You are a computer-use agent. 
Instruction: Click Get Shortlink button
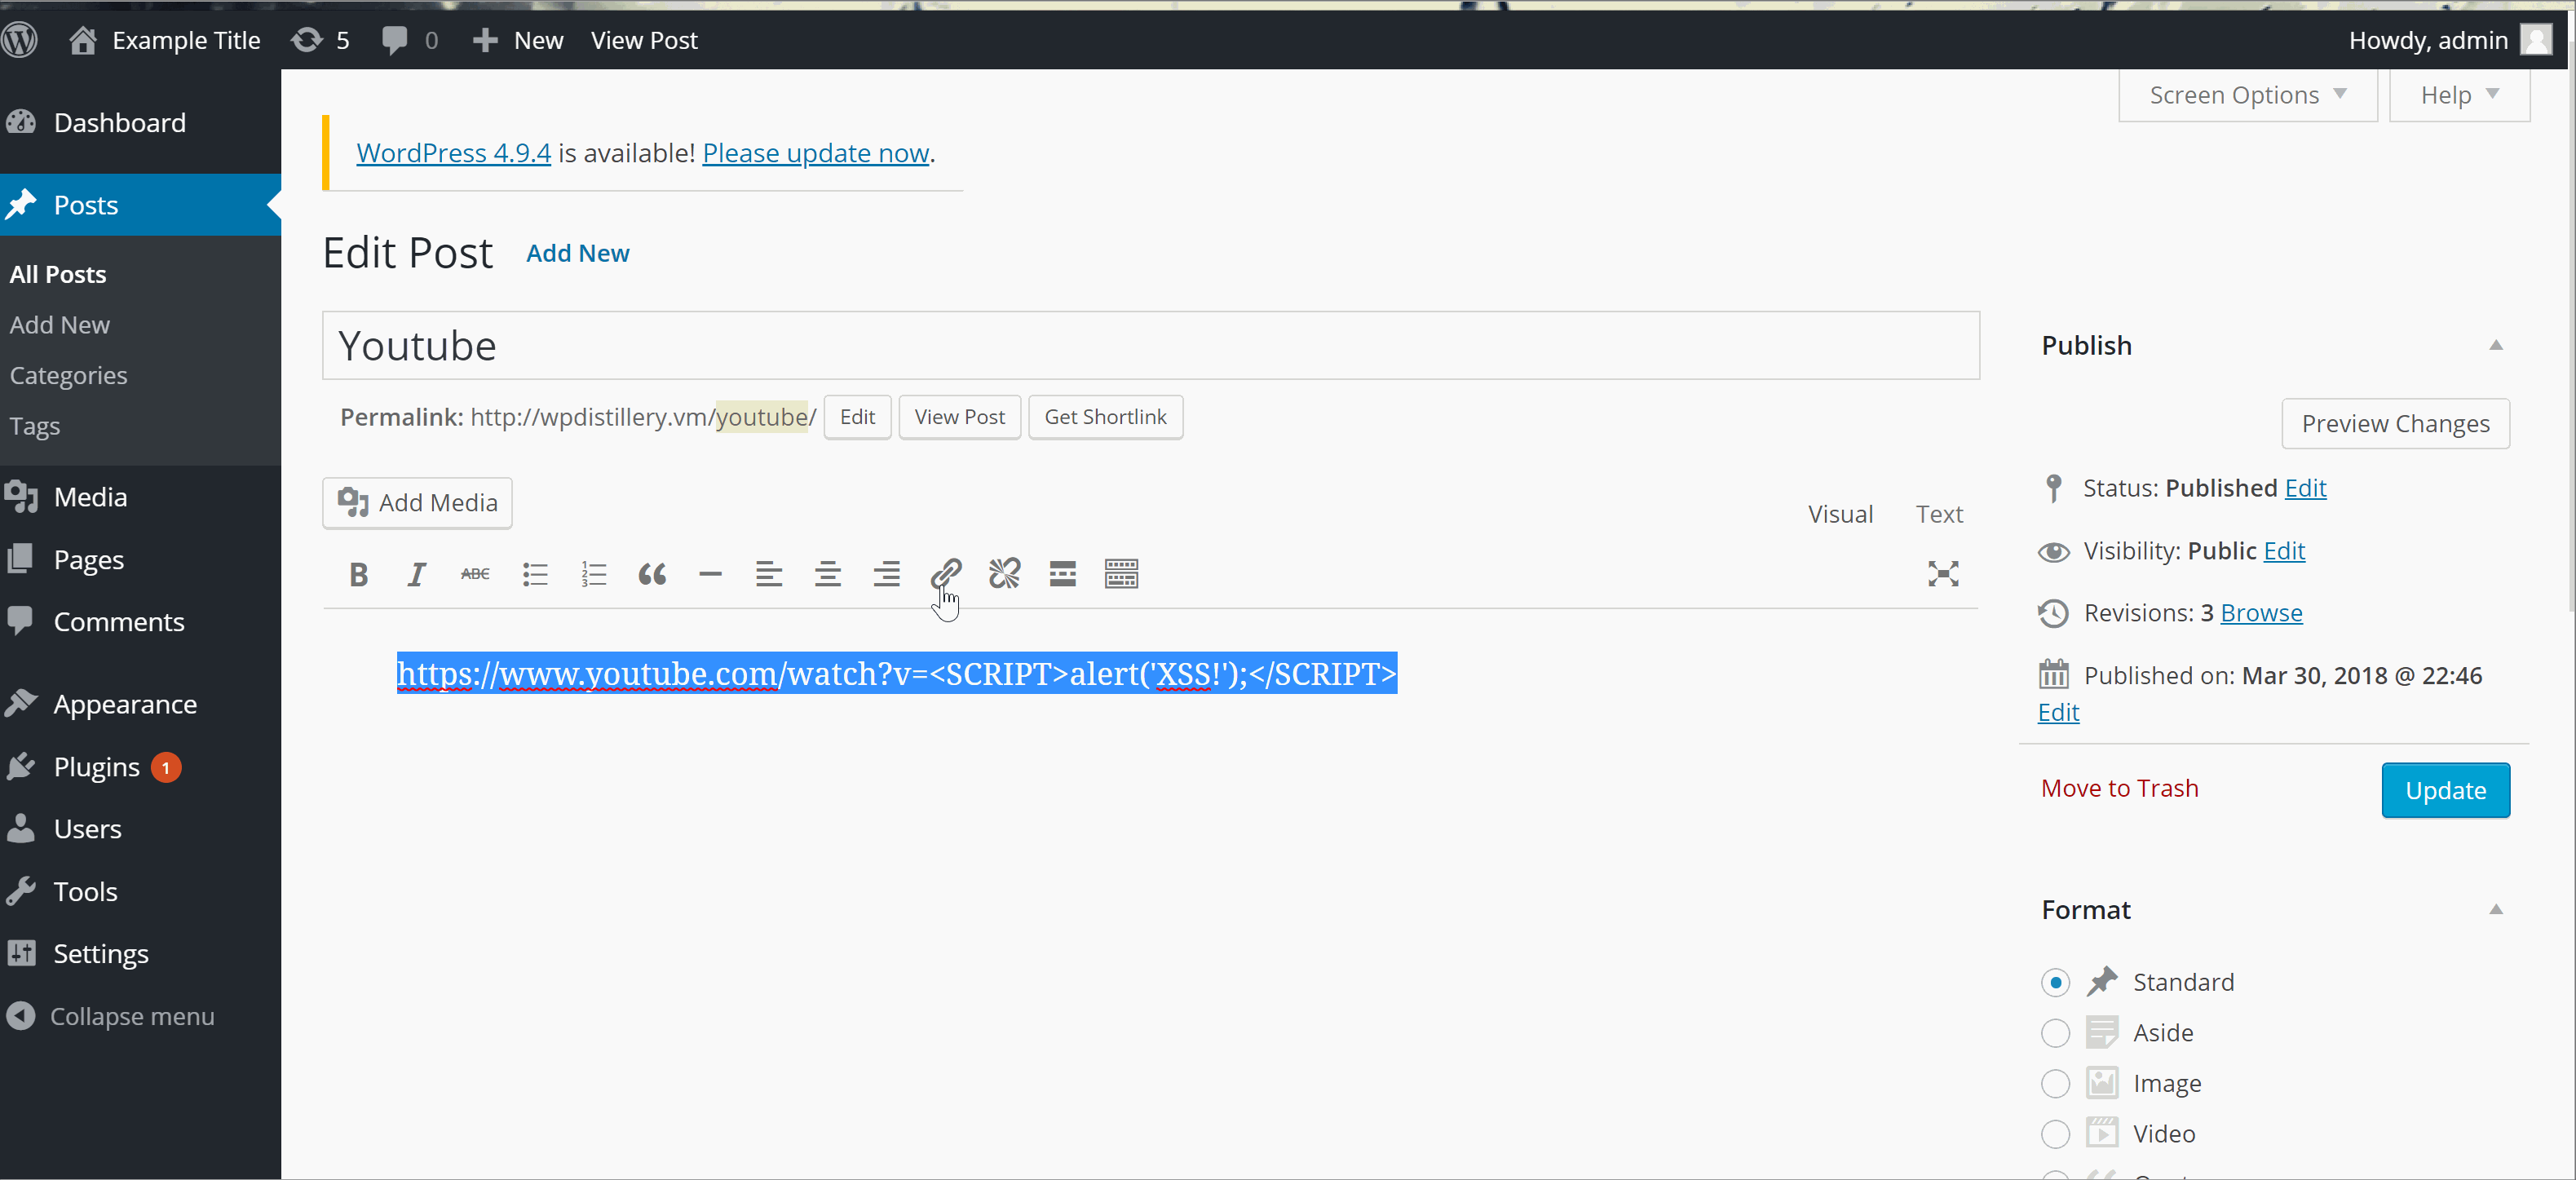coord(1105,417)
